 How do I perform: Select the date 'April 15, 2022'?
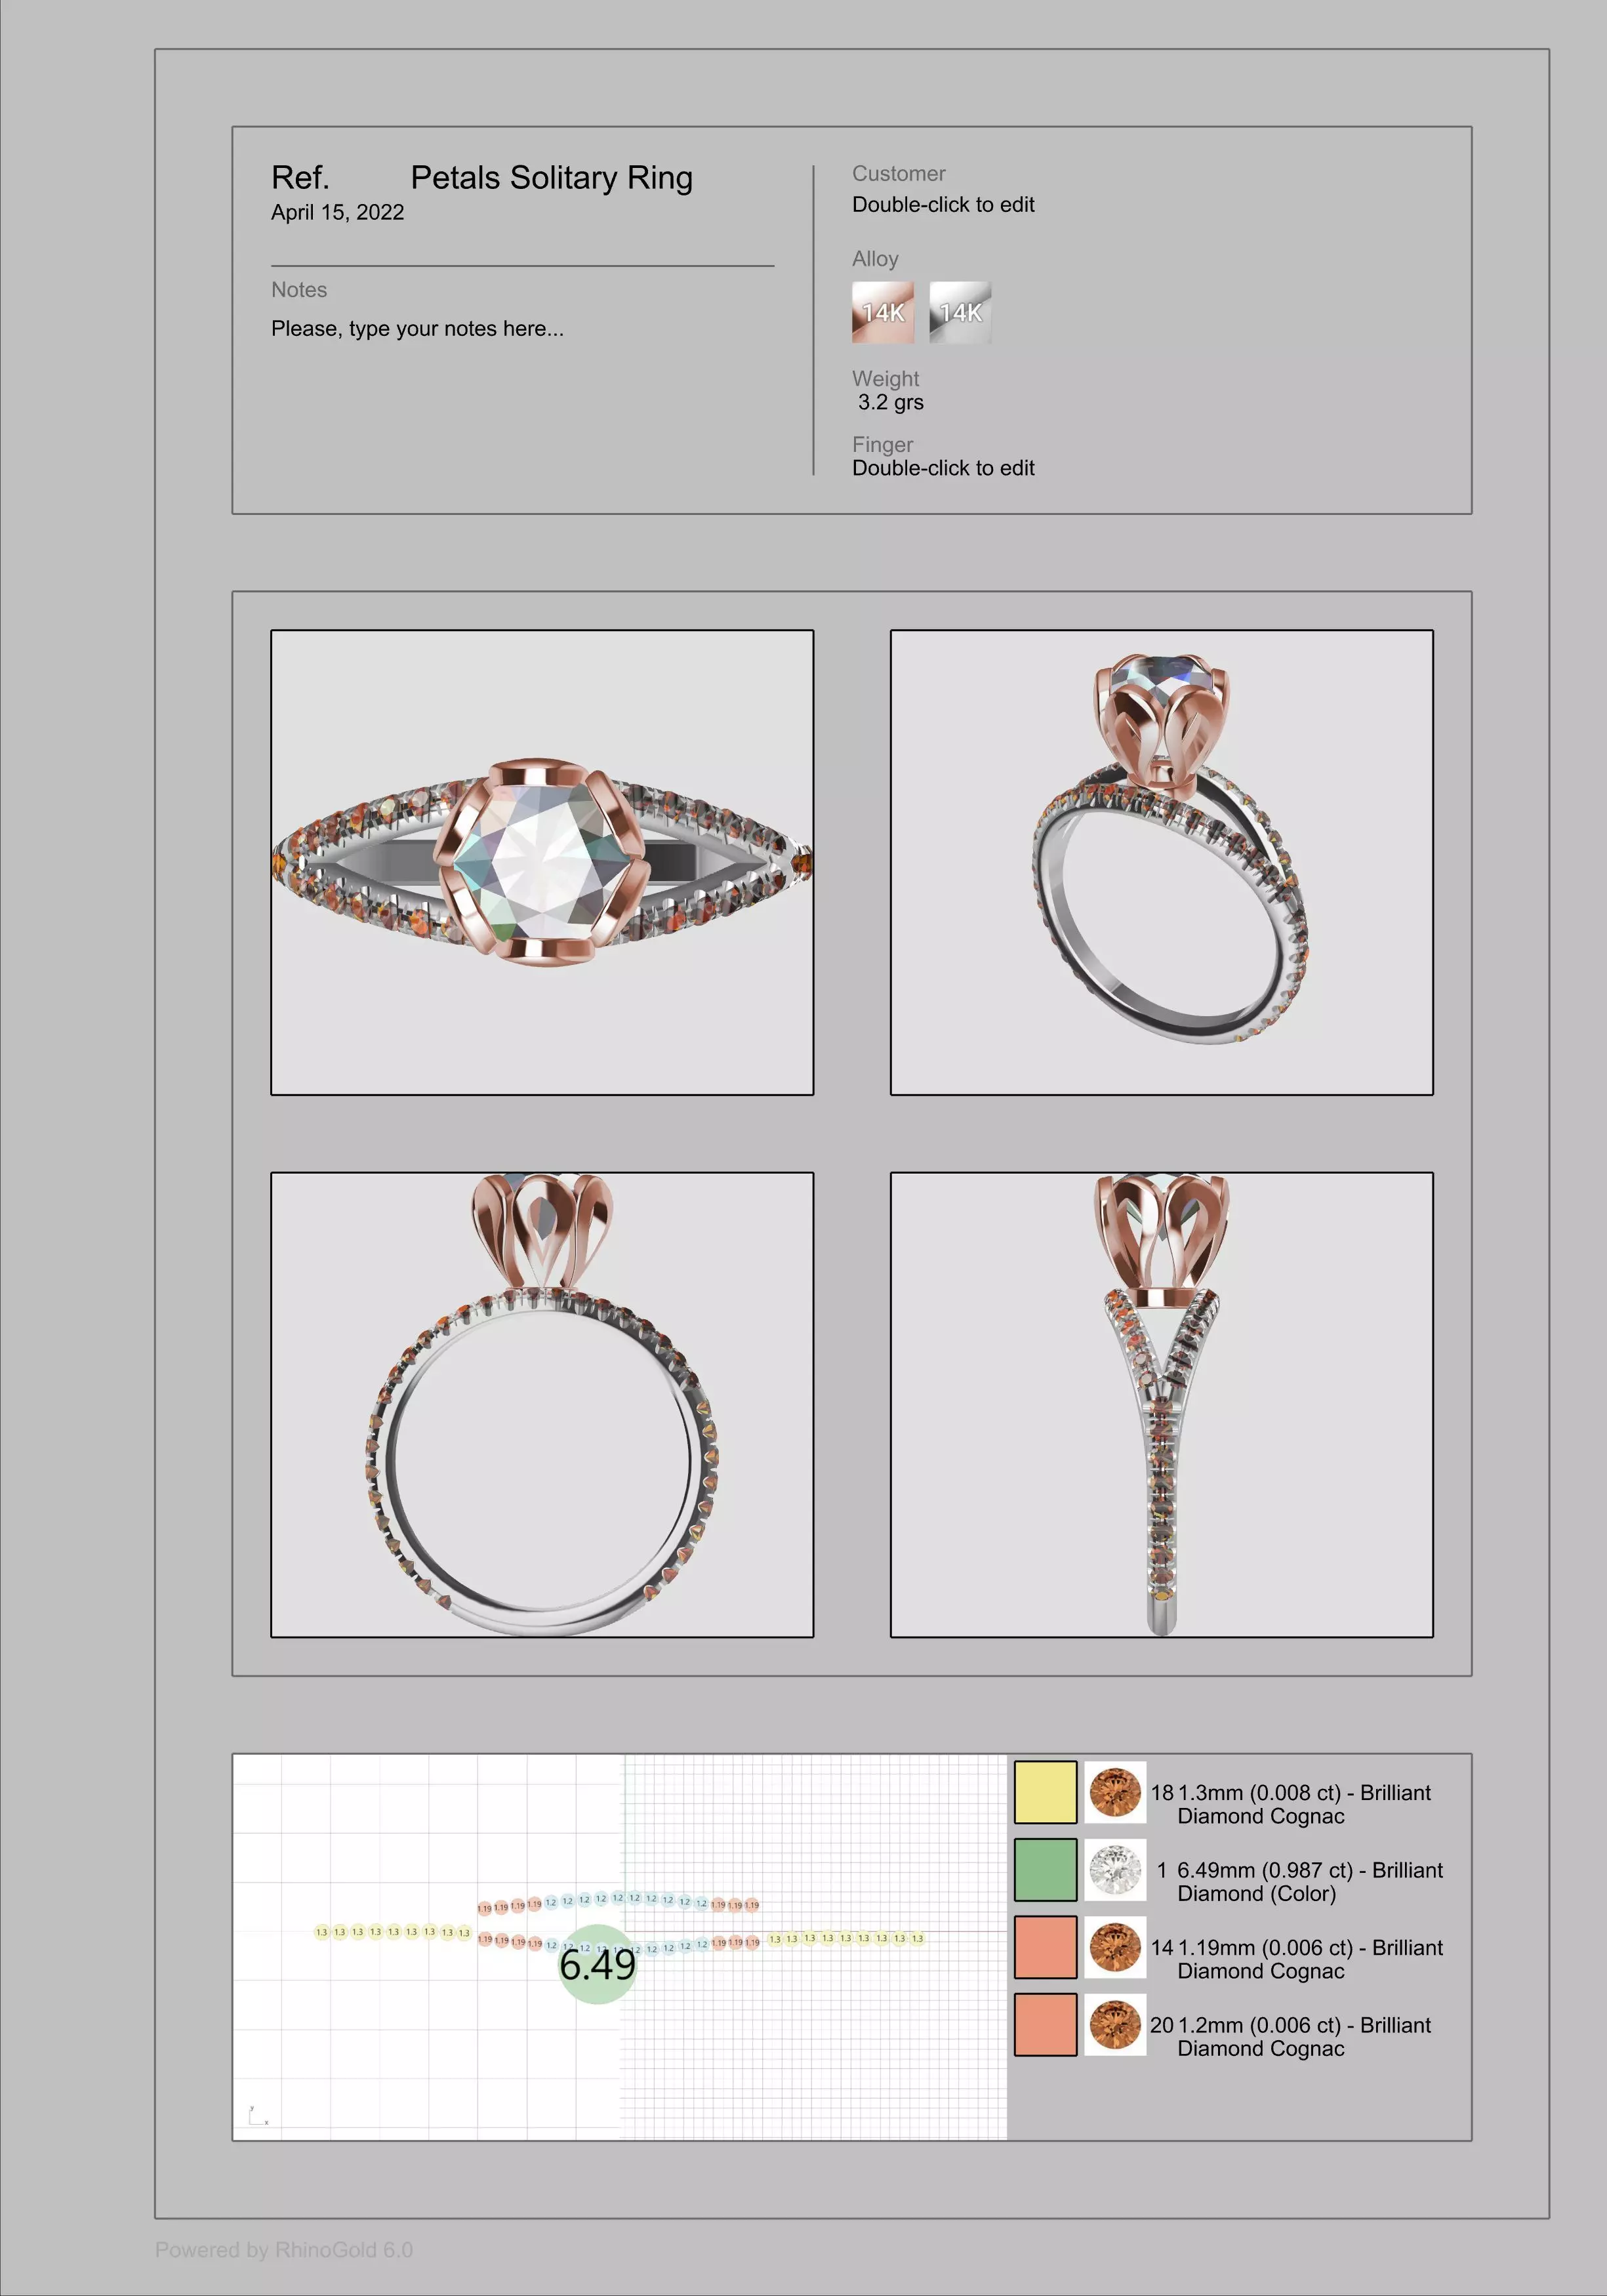337,212
